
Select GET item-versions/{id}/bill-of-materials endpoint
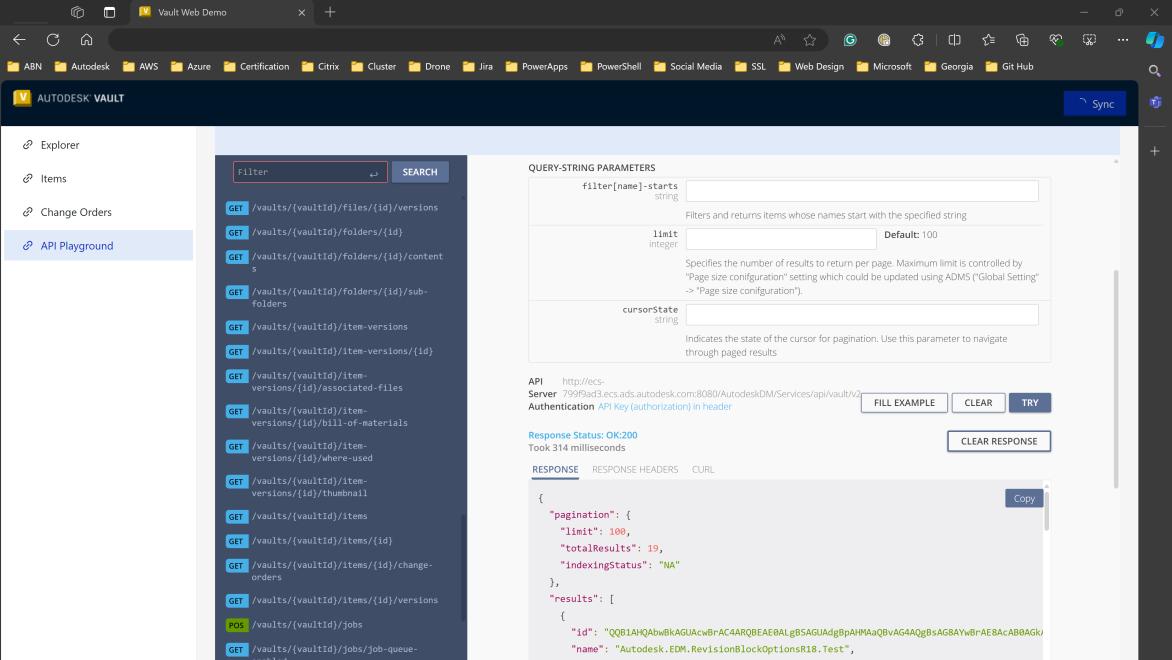click(x=339, y=417)
